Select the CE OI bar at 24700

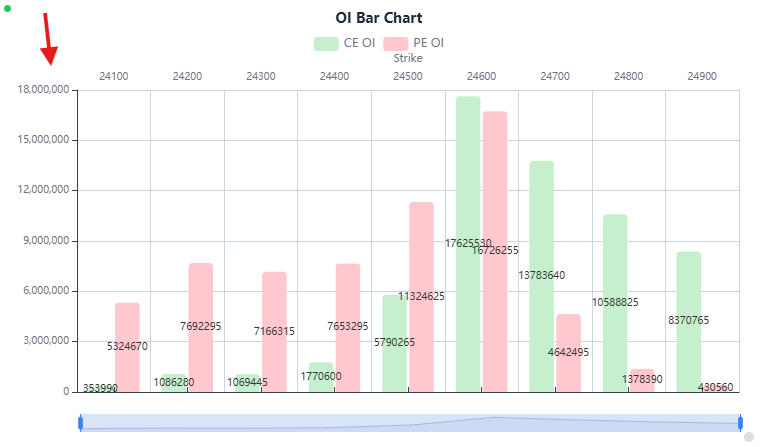click(542, 276)
